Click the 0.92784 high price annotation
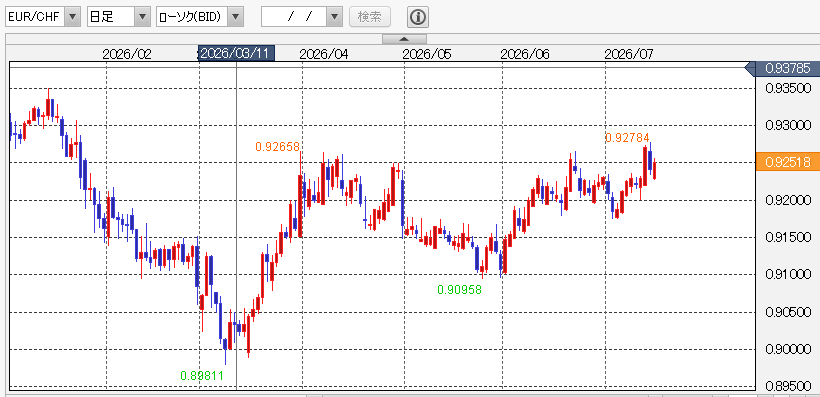The height and width of the screenshot is (397, 820). [x=628, y=138]
